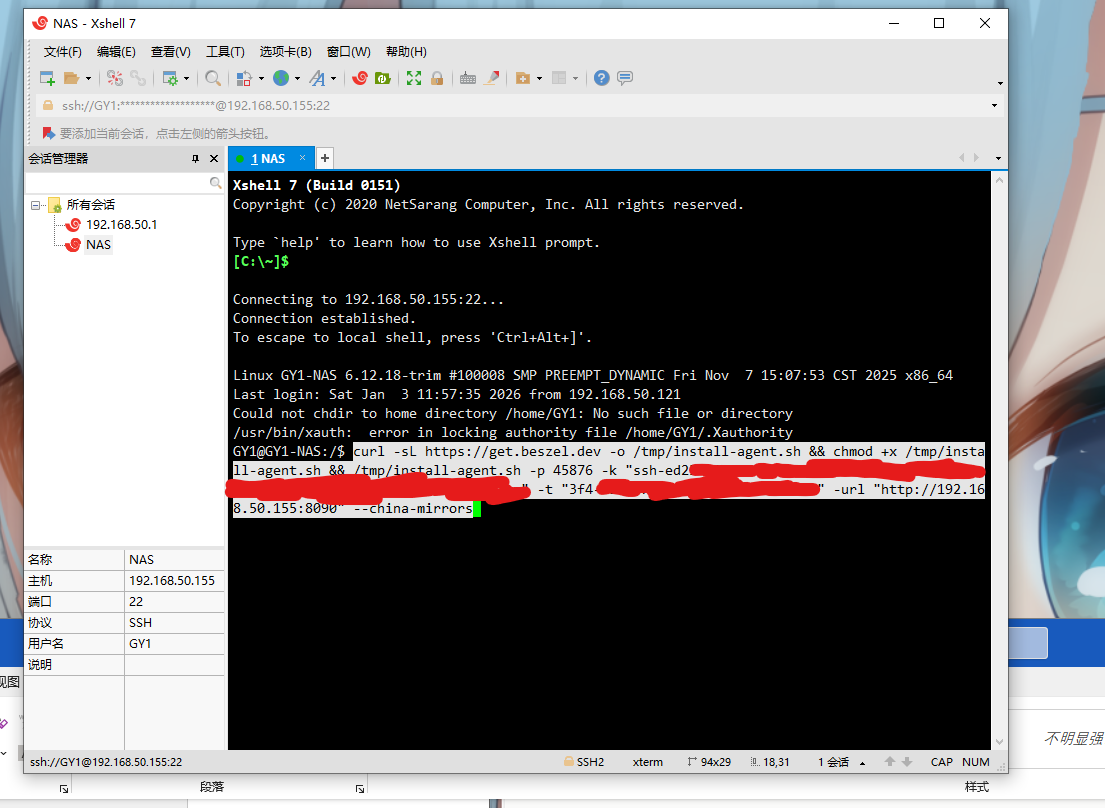Click the red Xshell swirl toolbar icon
This screenshot has height=808, width=1105.
359,78
